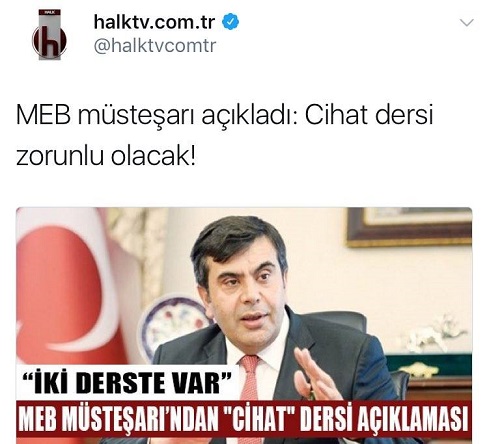Click the "İKİ DERSTE VAR" caption box
The width and height of the screenshot is (487, 444).
[128, 383]
